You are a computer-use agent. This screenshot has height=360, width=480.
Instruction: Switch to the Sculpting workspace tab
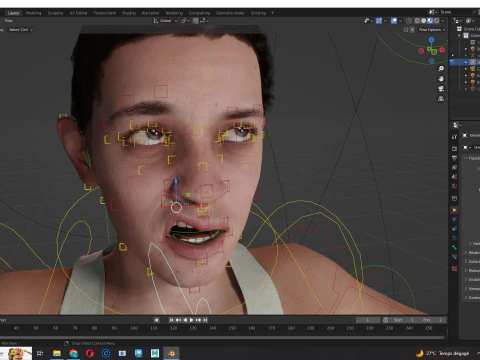[55, 13]
